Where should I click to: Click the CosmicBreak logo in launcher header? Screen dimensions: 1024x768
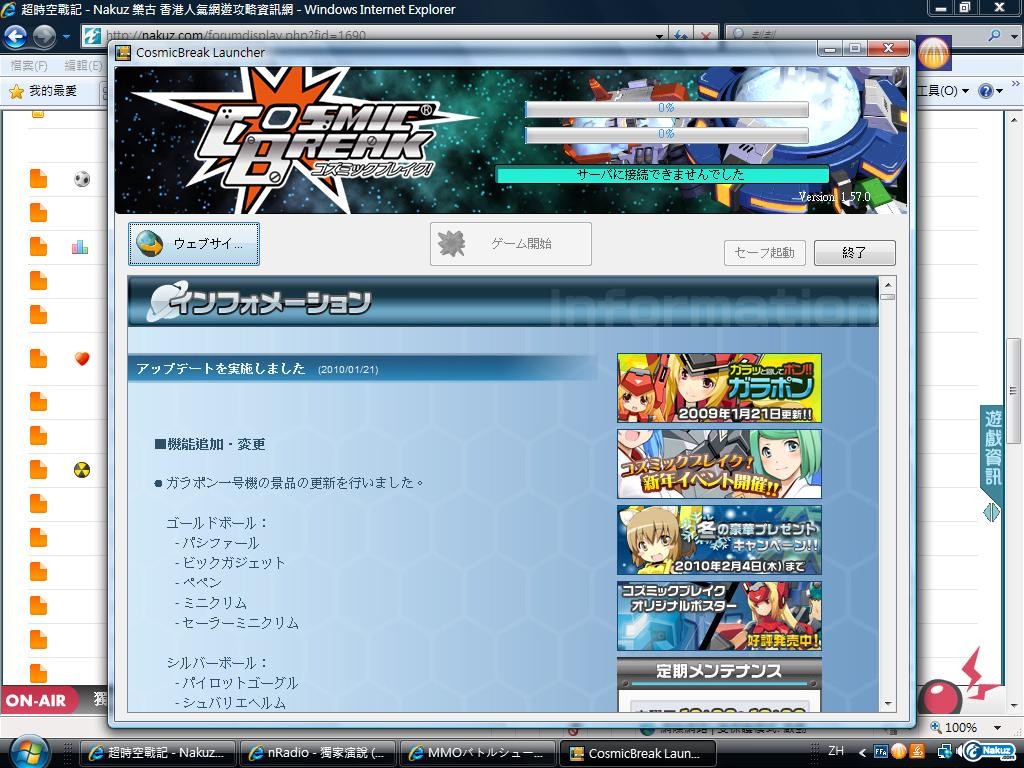[x=304, y=140]
